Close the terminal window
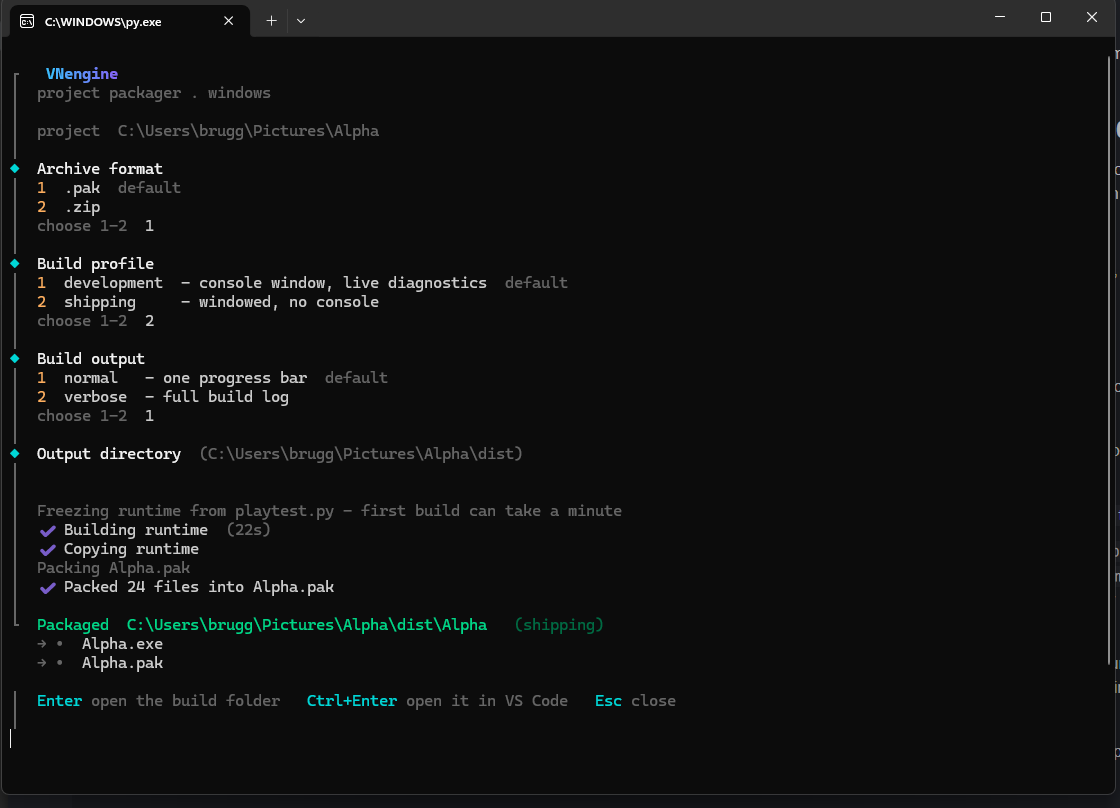 1091,17
